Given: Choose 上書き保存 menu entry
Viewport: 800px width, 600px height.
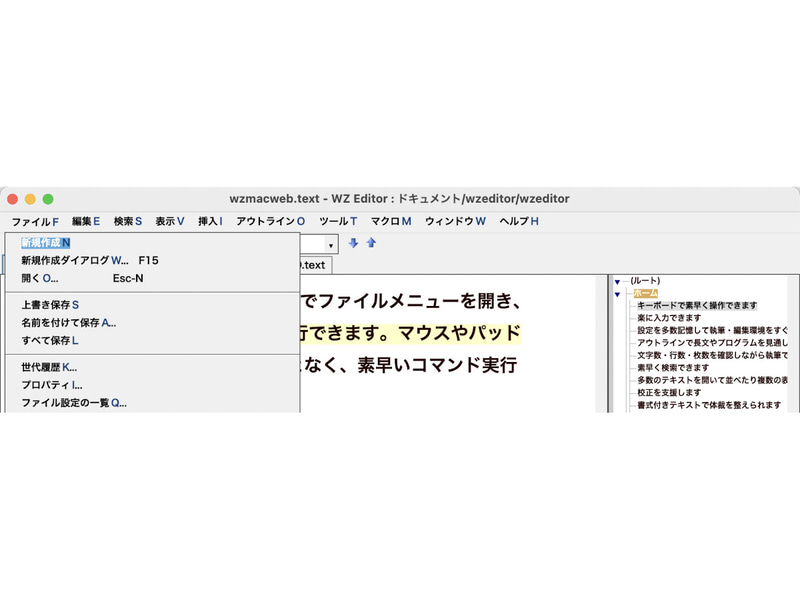Looking at the screenshot, I should click(x=152, y=305).
